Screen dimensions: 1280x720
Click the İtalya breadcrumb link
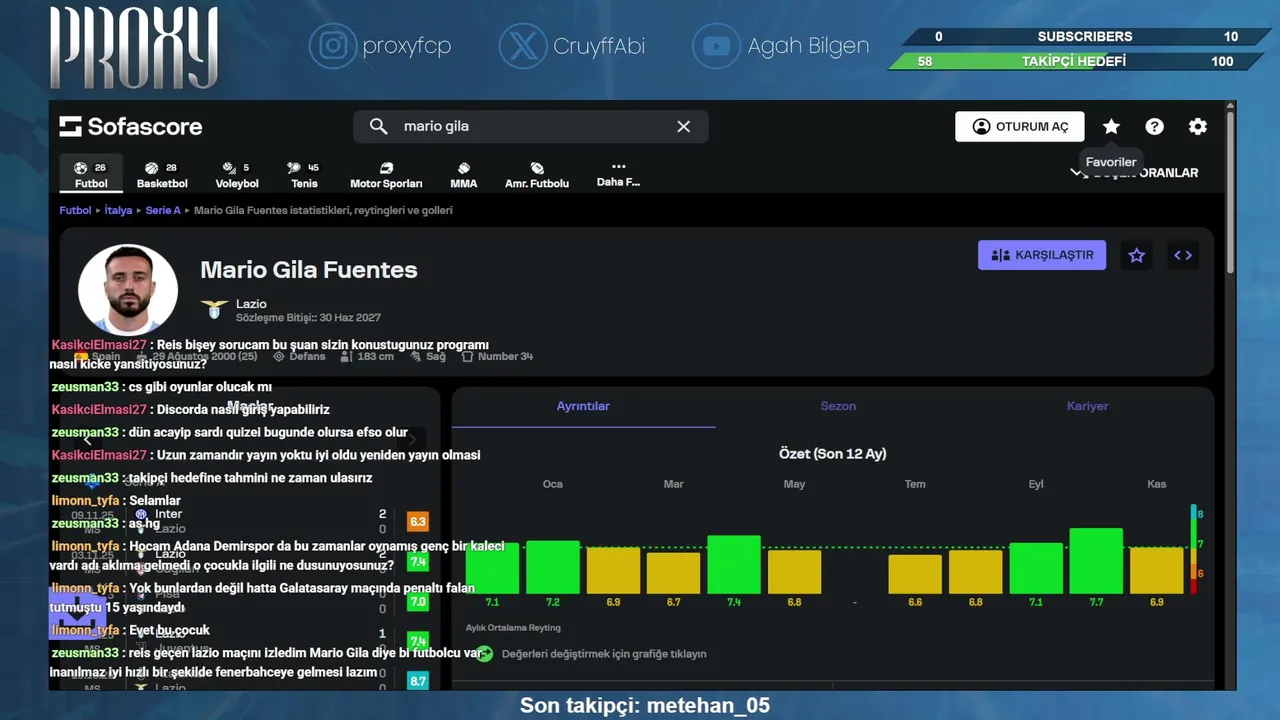pos(118,211)
